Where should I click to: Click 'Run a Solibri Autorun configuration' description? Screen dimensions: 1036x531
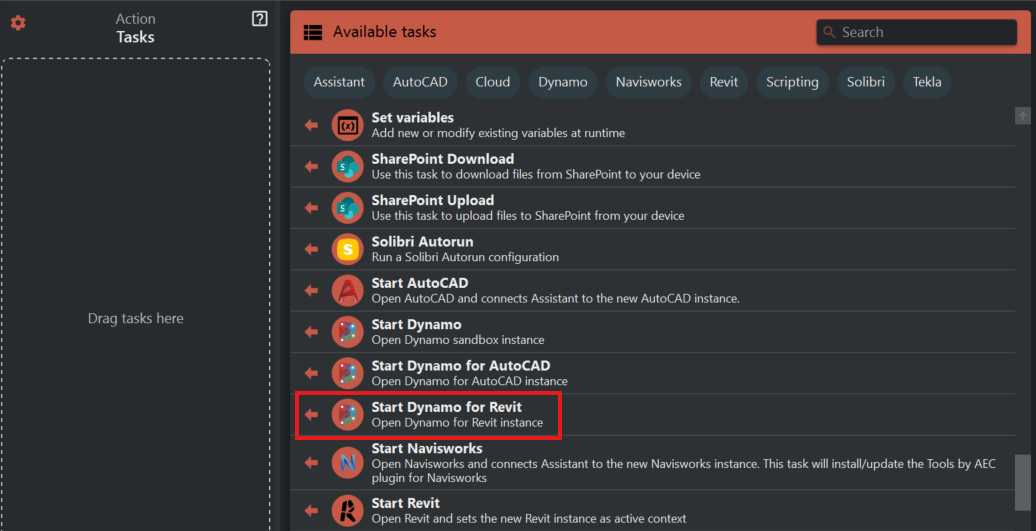click(465, 257)
